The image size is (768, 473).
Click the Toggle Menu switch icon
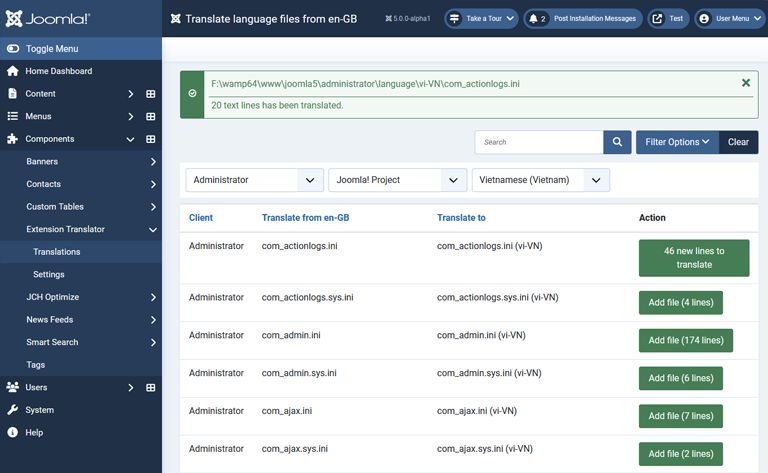[x=13, y=48]
